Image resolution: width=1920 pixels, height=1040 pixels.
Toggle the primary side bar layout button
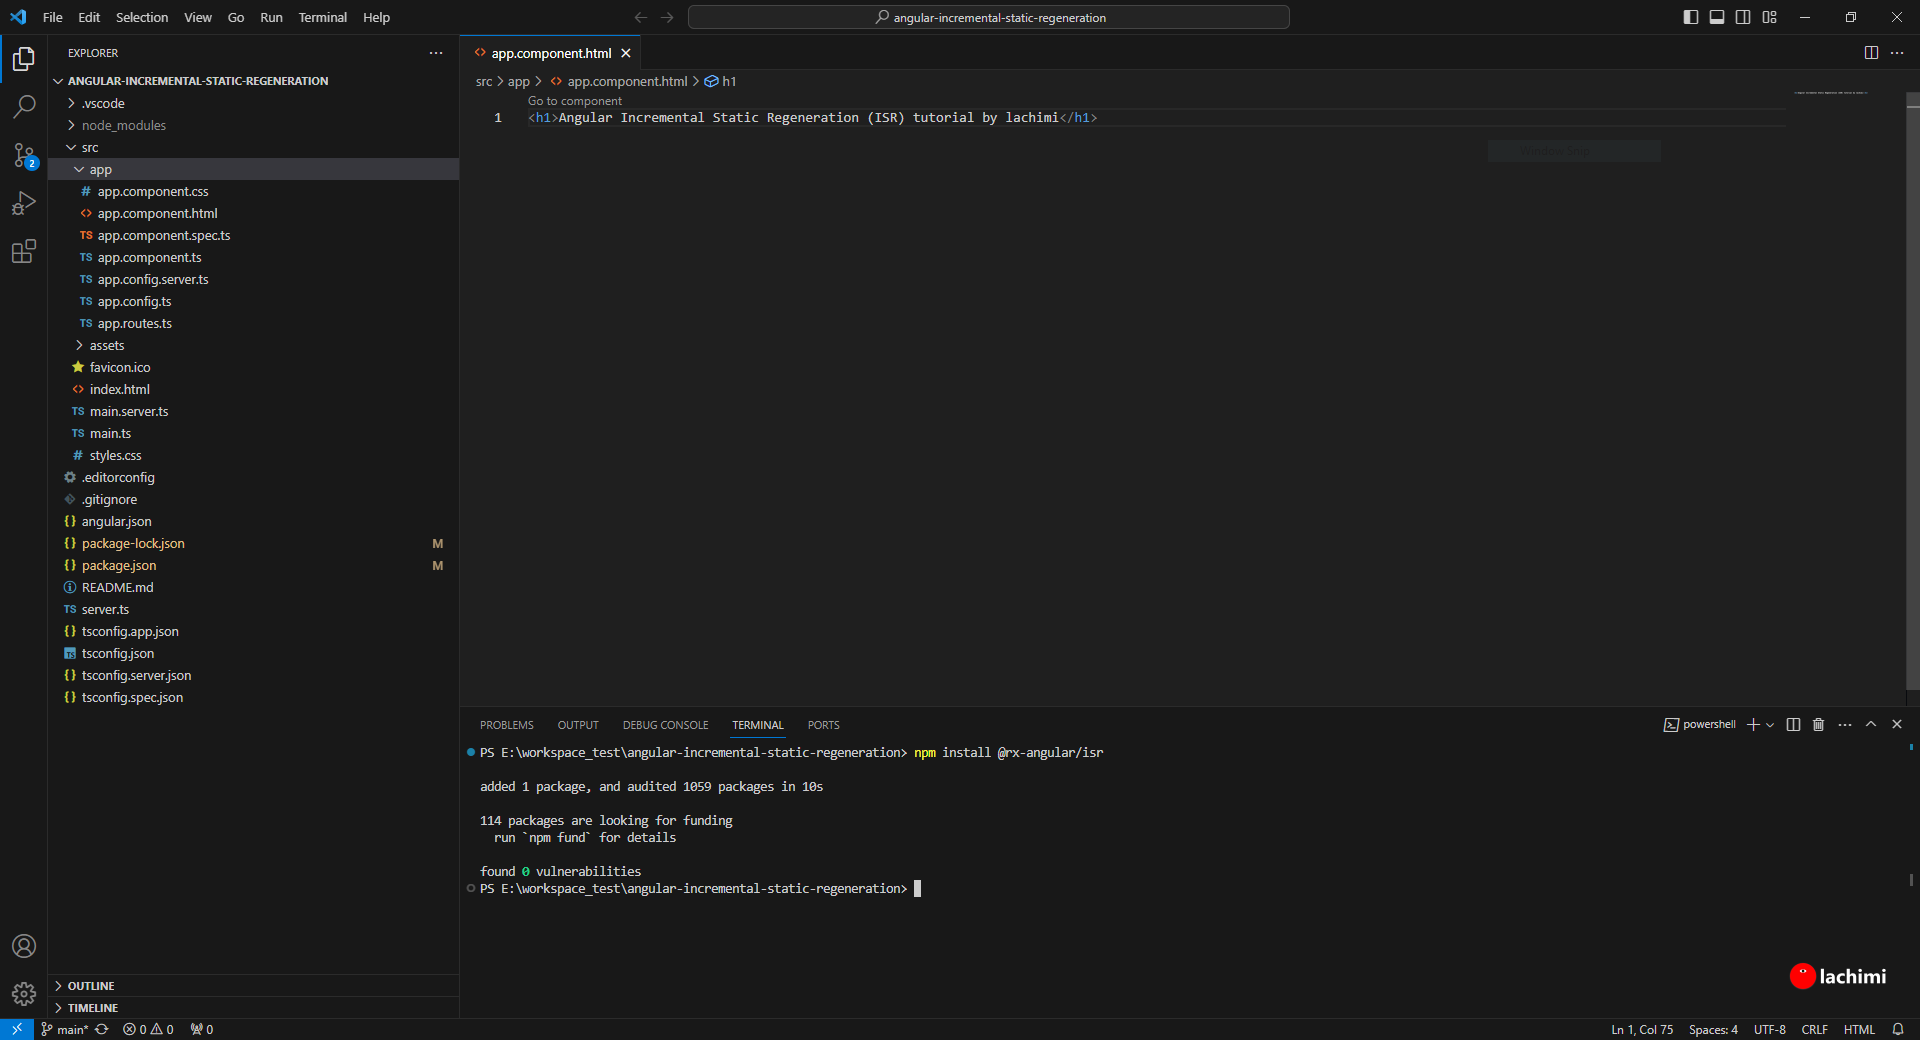click(x=1691, y=17)
